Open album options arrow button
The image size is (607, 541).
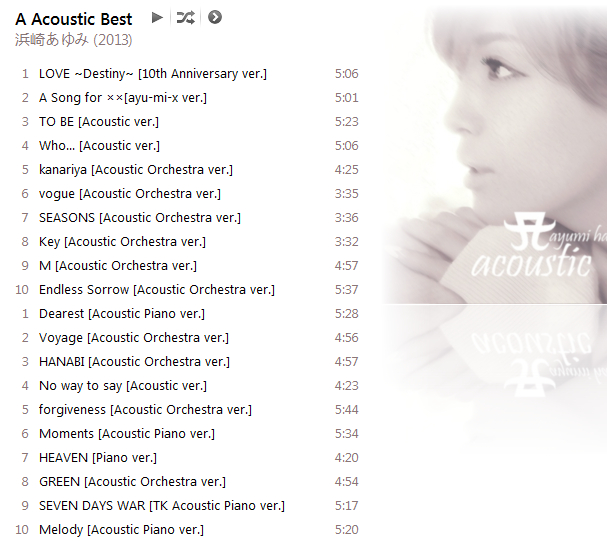coord(215,17)
